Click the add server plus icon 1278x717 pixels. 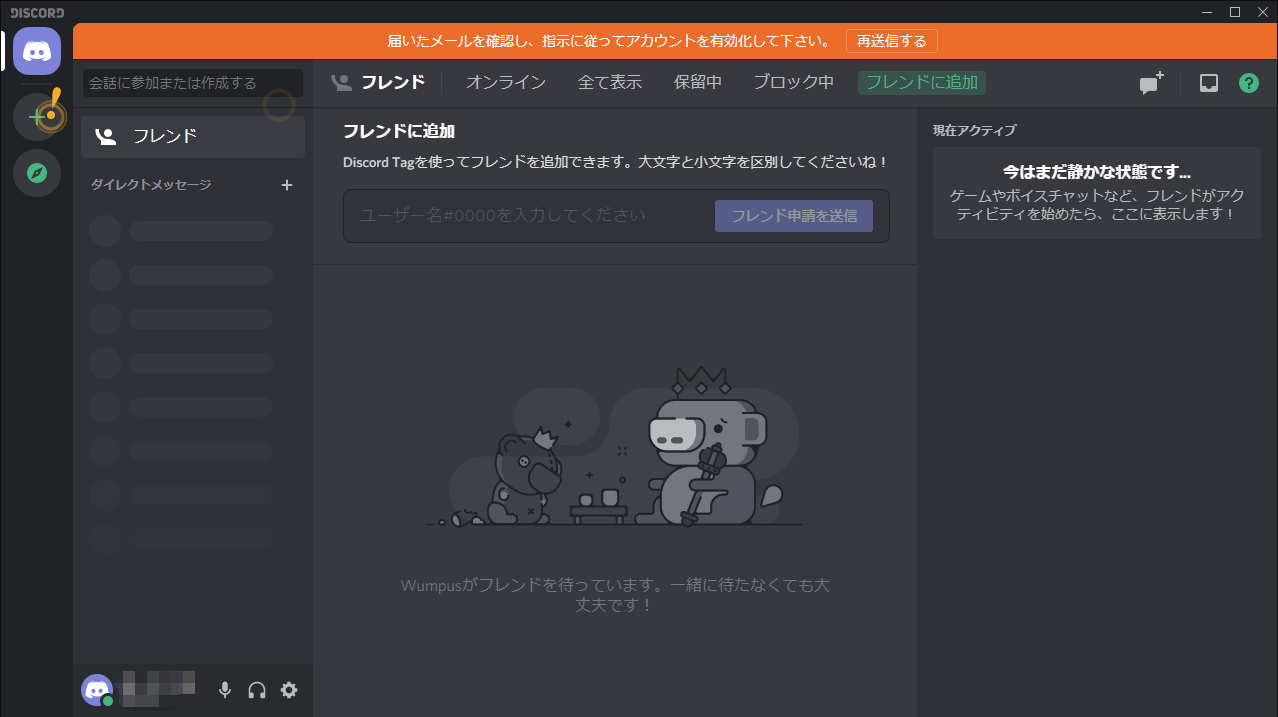pos(37,117)
